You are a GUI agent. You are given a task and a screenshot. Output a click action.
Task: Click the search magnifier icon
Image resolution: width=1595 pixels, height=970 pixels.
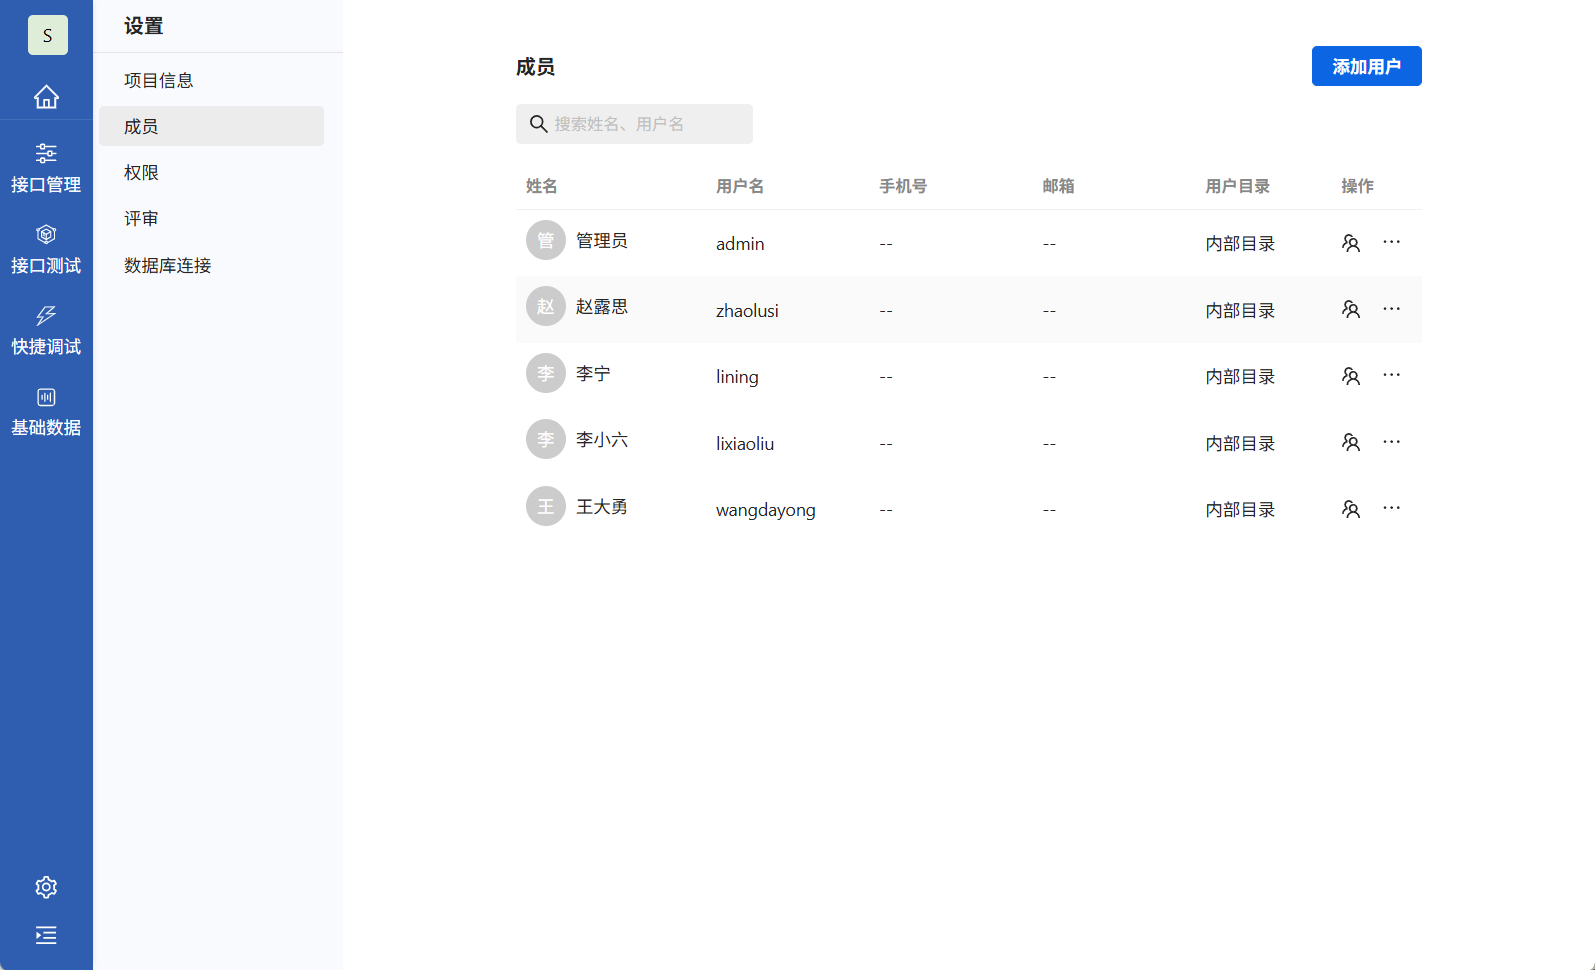click(538, 124)
